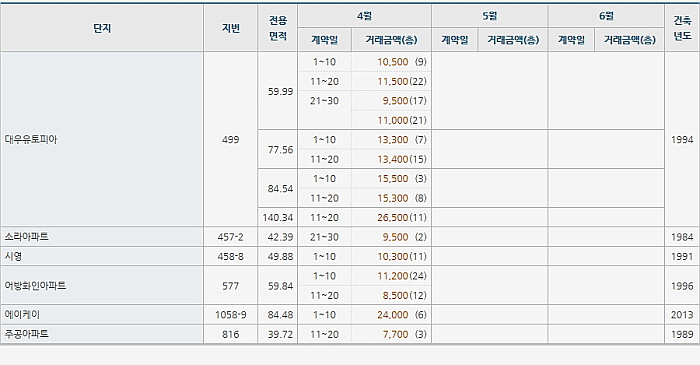Image resolution: width=700 pixels, height=365 pixels.
Task: Click area value 84.48
Action: click(x=280, y=315)
